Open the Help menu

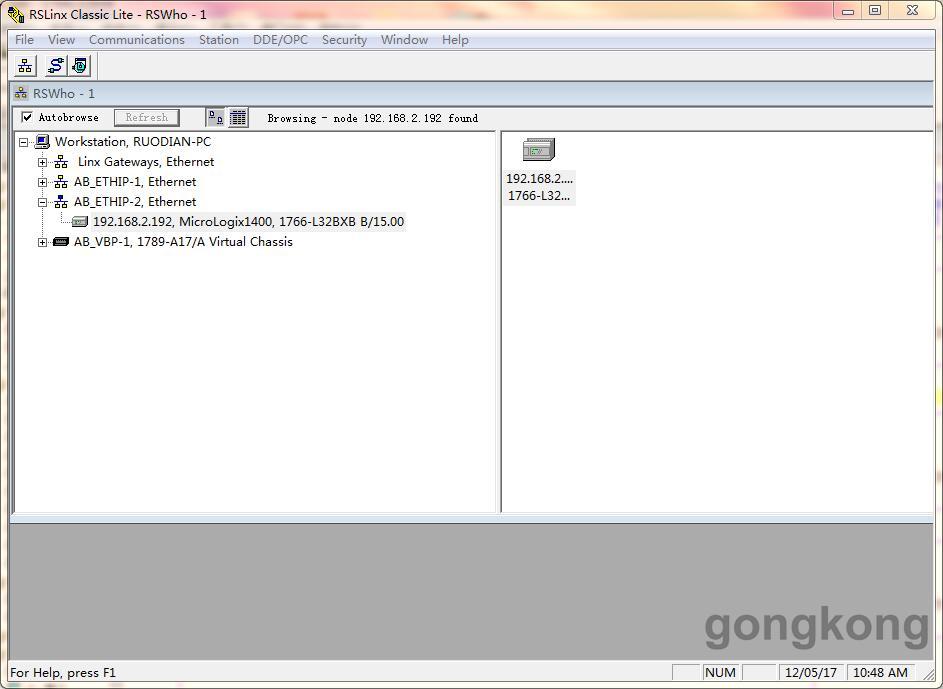(x=455, y=40)
